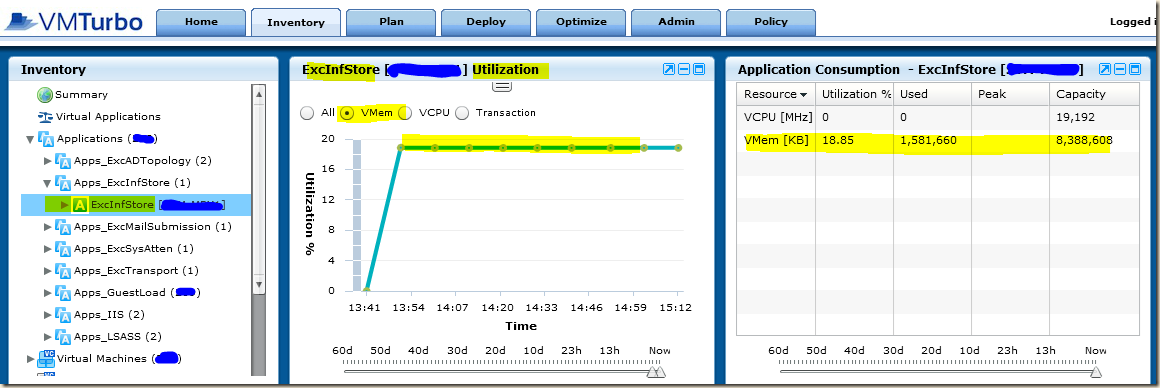Expand the Virtual Machines tree node
This screenshot has height=388, width=1160.
(x=30, y=359)
